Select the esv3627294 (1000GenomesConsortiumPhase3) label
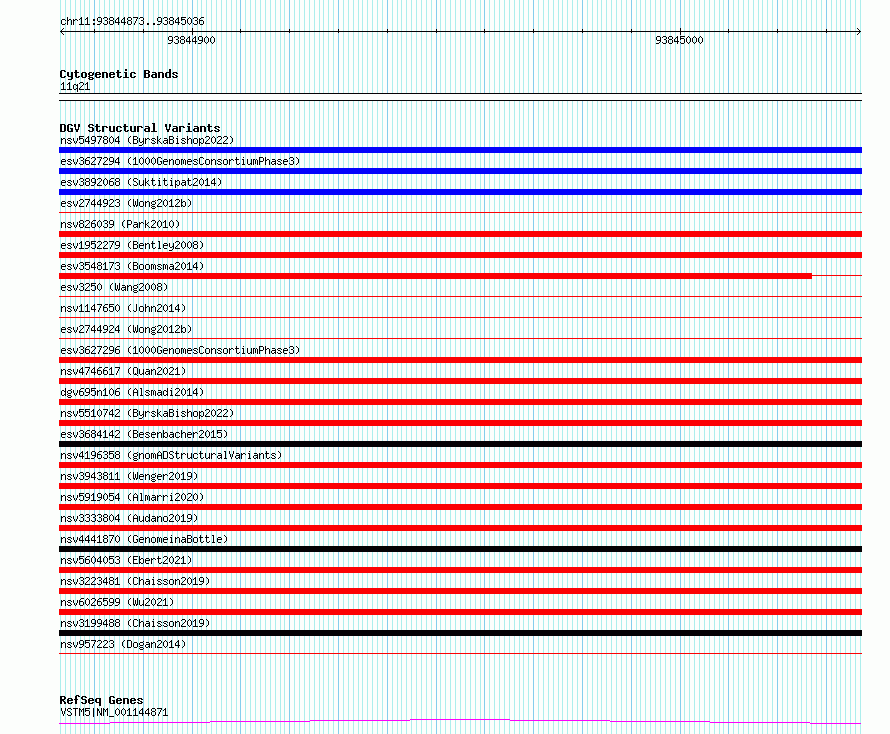This screenshot has width=890, height=734. [180, 161]
